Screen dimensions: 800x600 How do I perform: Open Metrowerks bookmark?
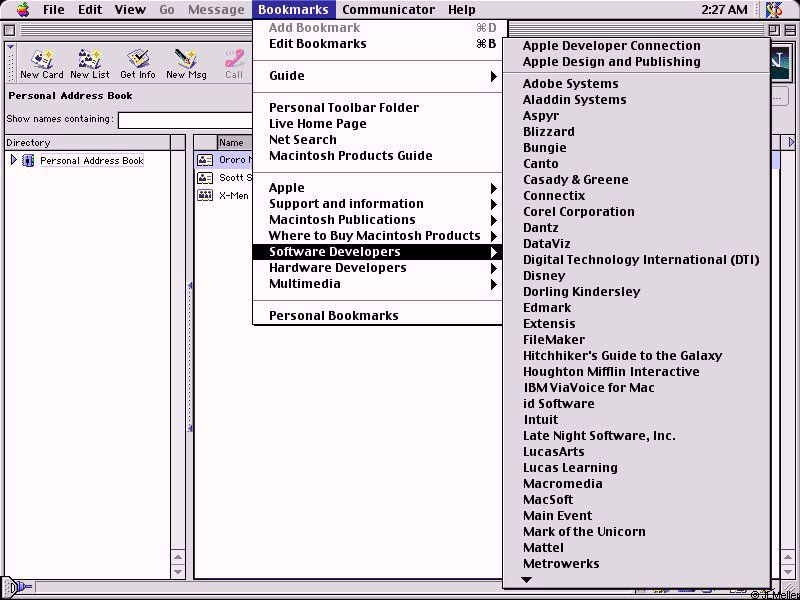coord(636,564)
